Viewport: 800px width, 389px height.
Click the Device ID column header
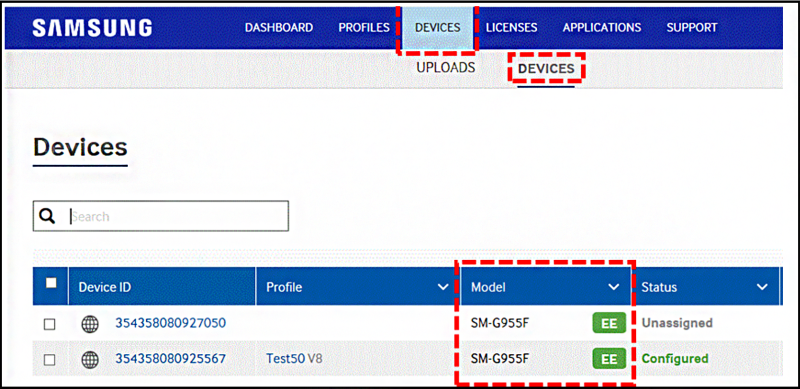pyautogui.click(x=162, y=287)
